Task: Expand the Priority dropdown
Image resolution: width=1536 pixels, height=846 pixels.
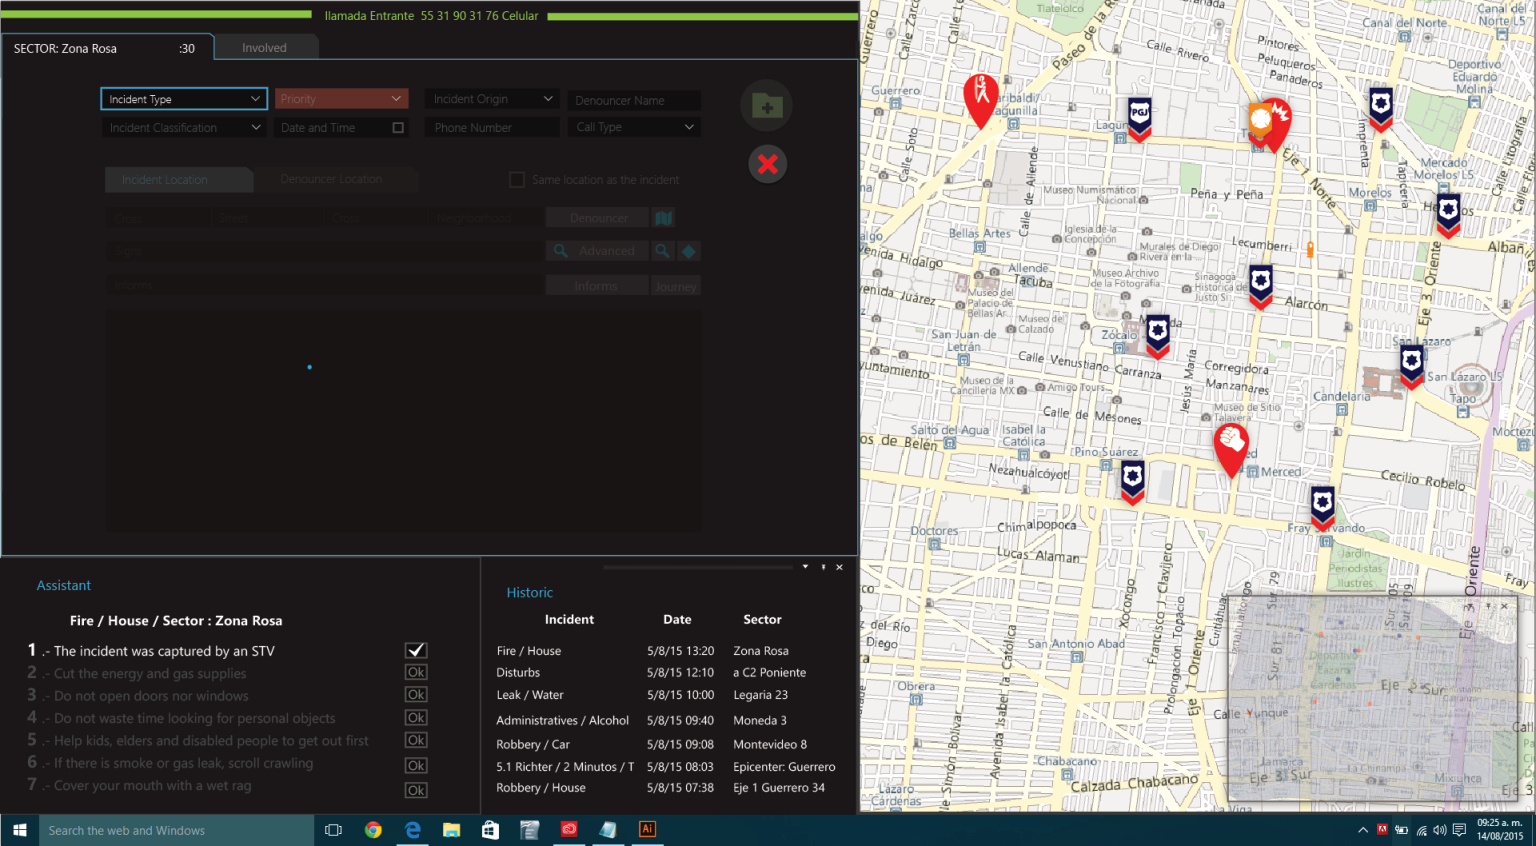Action: coord(341,99)
